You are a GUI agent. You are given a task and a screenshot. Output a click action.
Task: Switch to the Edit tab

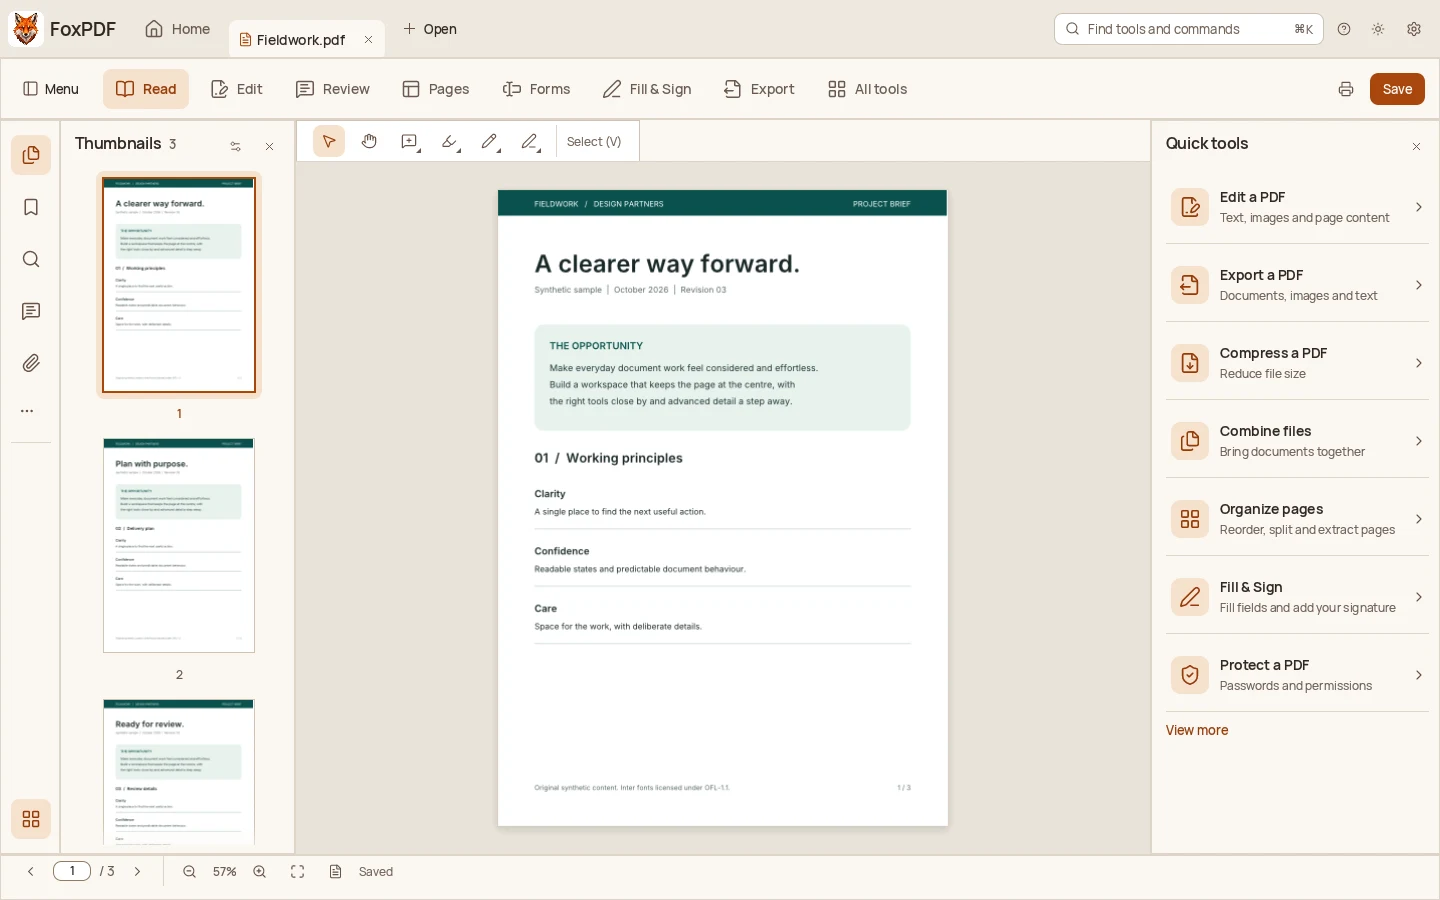pos(237,89)
